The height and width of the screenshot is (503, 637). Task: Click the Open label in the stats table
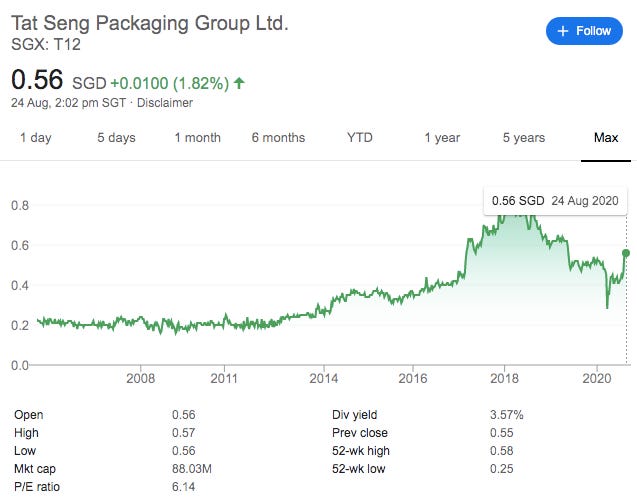point(28,415)
